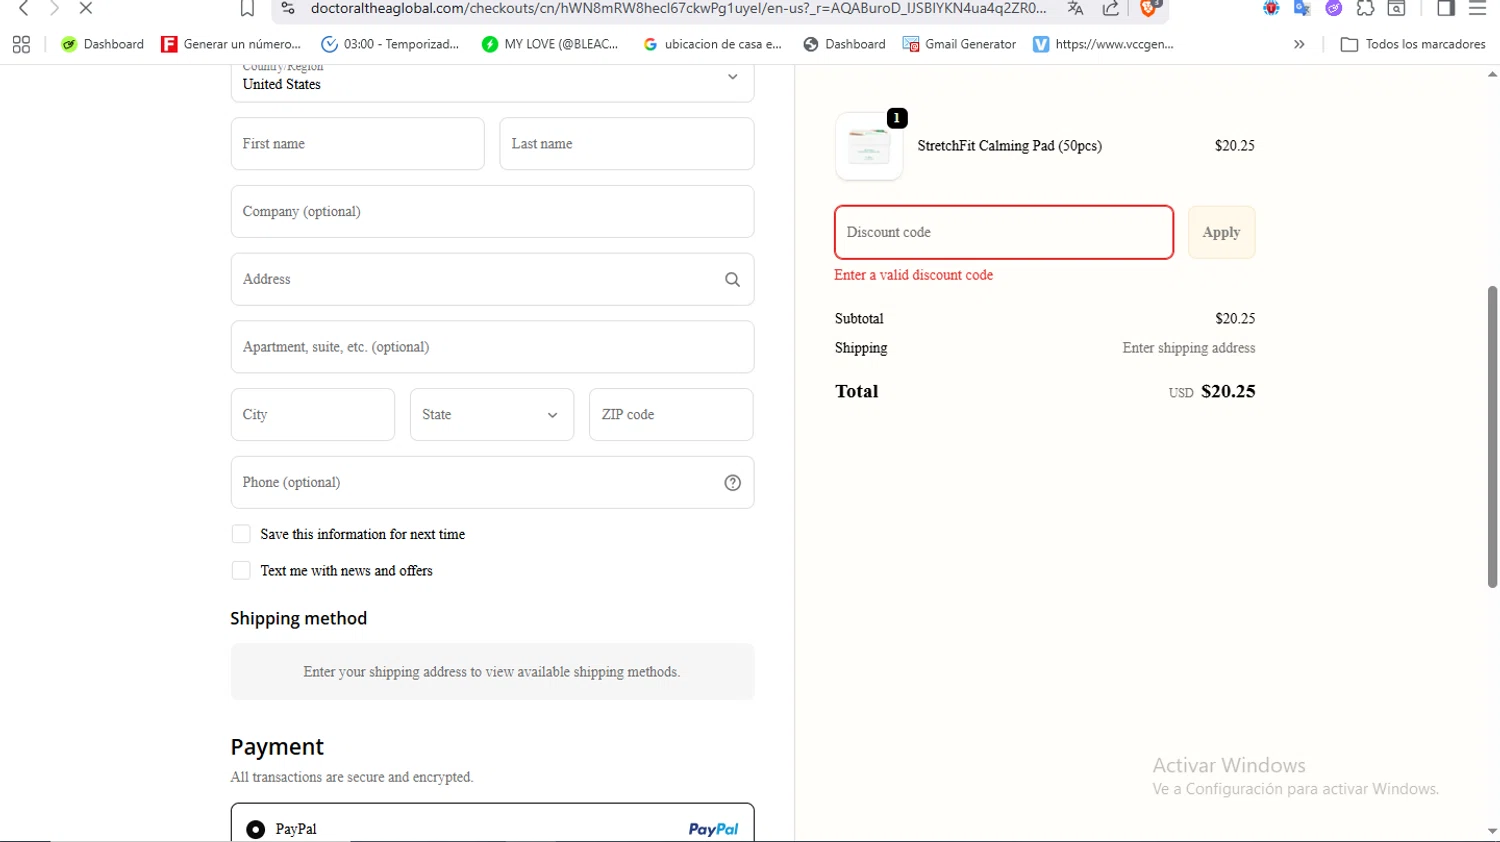This screenshot has width=1500, height=842.
Task: Click the browser address bar URL
Action: click(678, 8)
